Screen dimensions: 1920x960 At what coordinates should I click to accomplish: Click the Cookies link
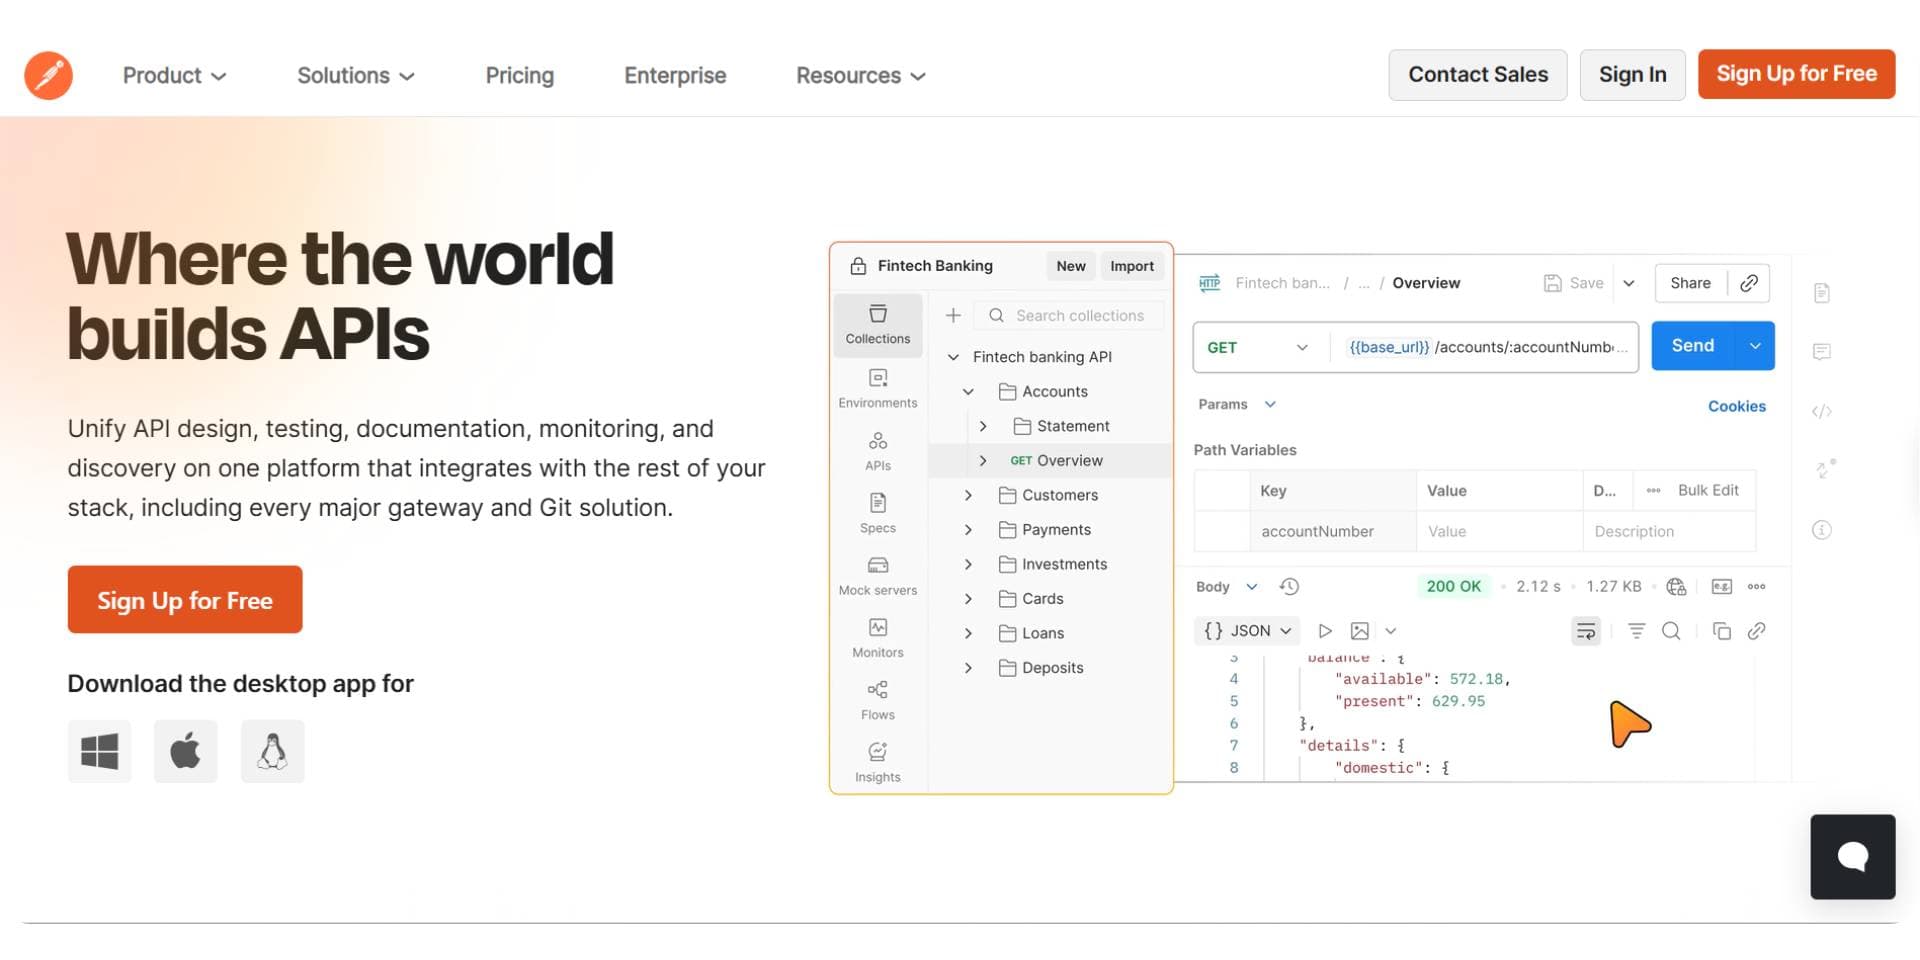pyautogui.click(x=1736, y=406)
